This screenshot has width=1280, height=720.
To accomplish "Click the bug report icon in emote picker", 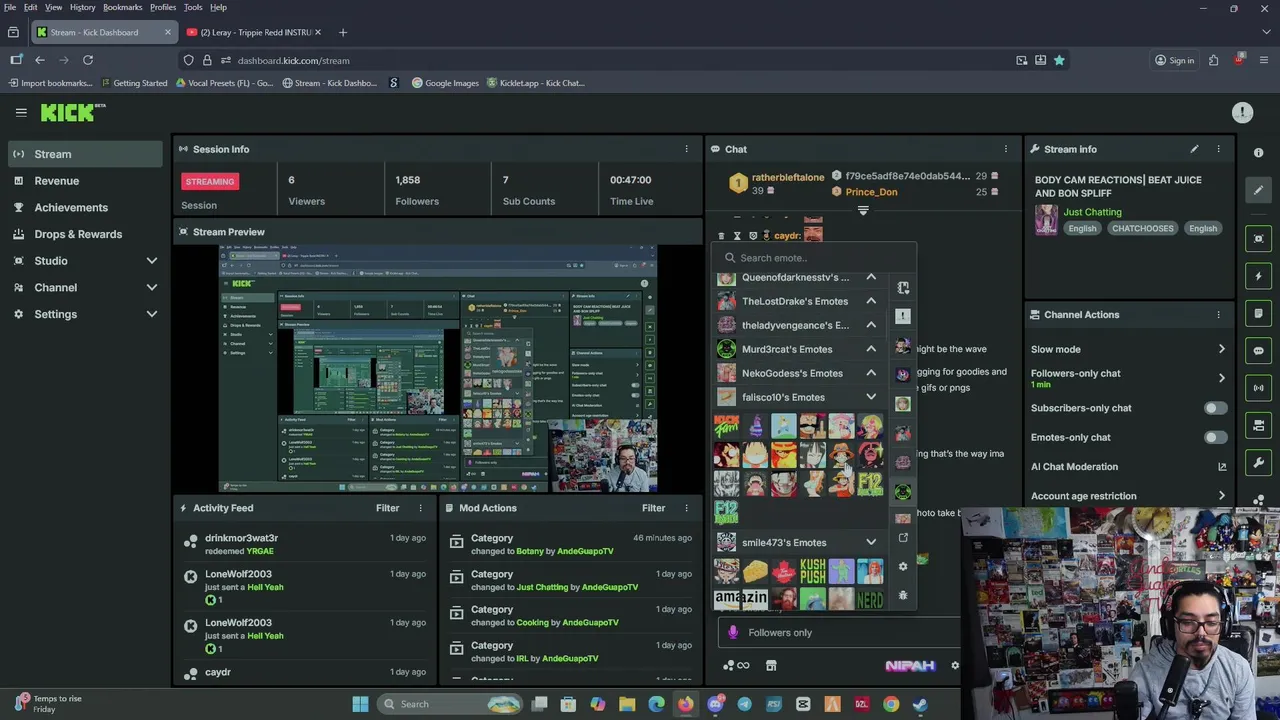I will [903, 596].
